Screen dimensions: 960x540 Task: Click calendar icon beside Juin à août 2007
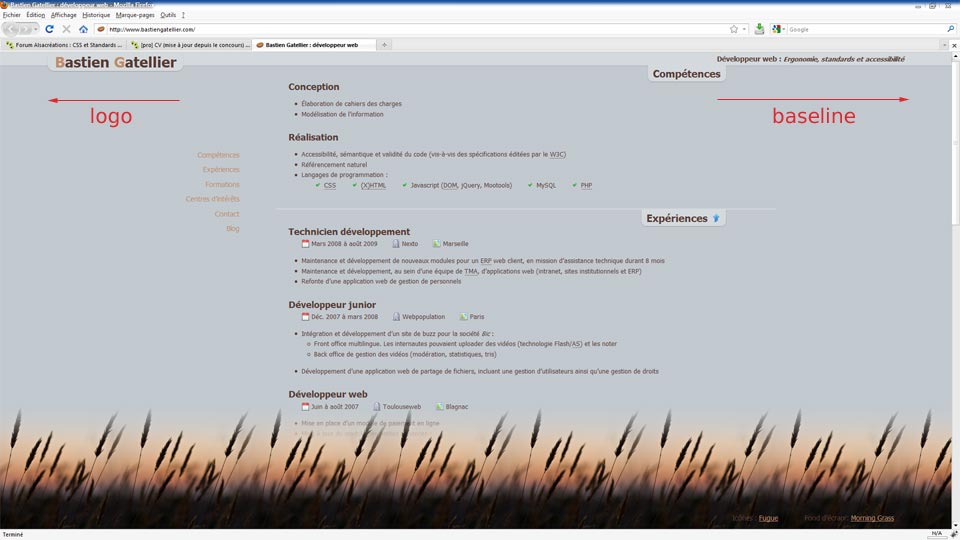pyautogui.click(x=305, y=407)
